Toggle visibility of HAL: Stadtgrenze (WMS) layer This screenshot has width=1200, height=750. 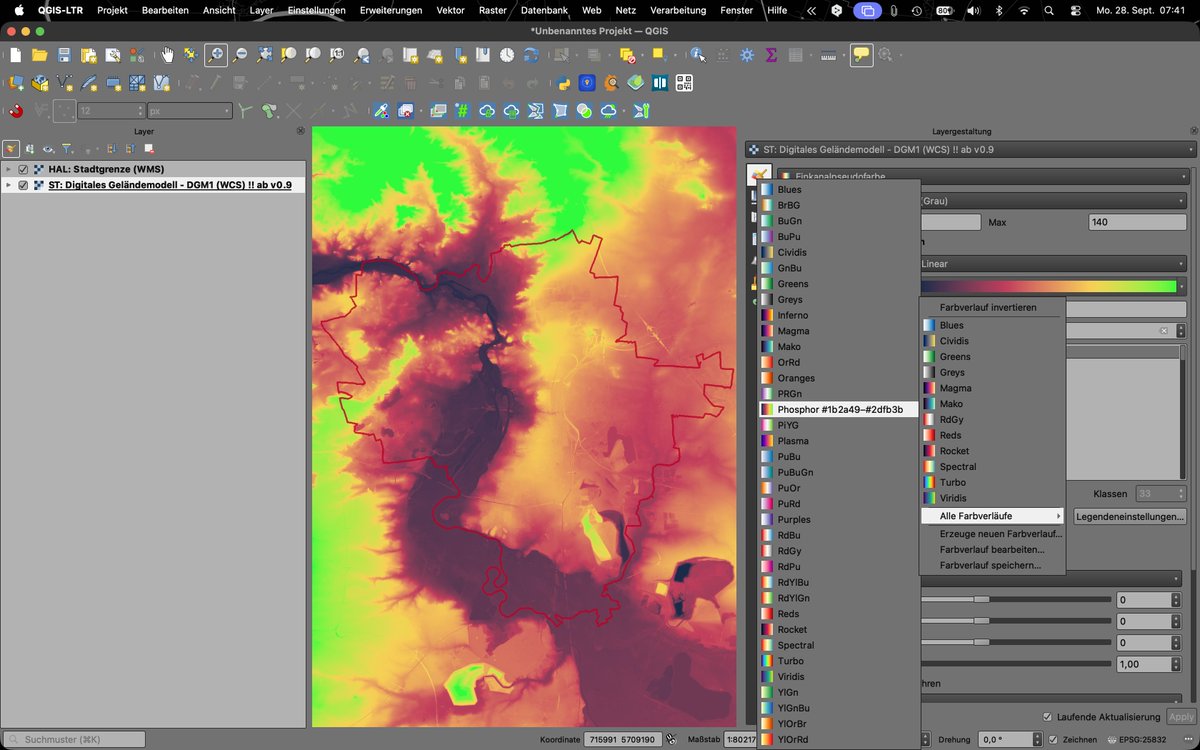pyautogui.click(x=23, y=169)
